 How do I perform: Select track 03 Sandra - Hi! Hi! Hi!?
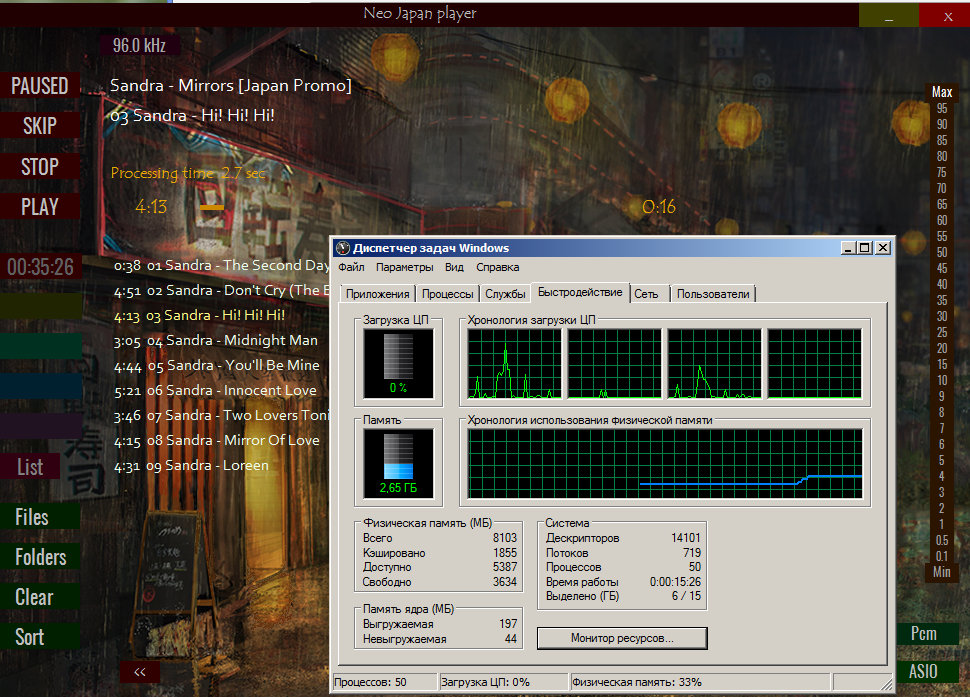[199, 315]
